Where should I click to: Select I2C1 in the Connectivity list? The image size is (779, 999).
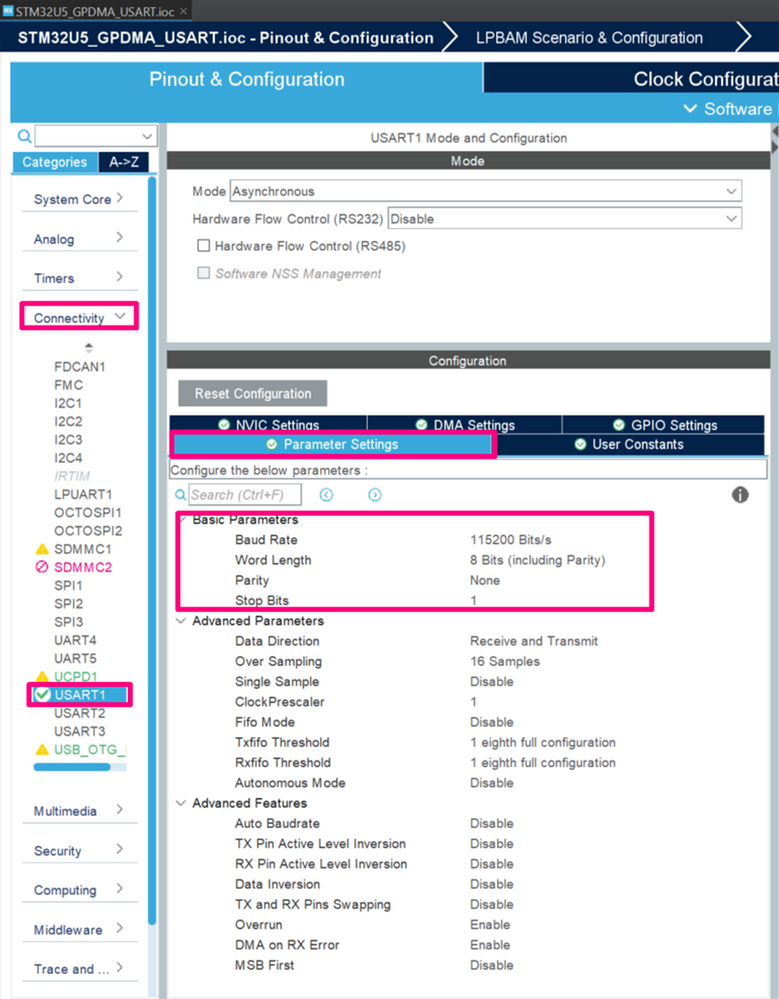(x=68, y=403)
